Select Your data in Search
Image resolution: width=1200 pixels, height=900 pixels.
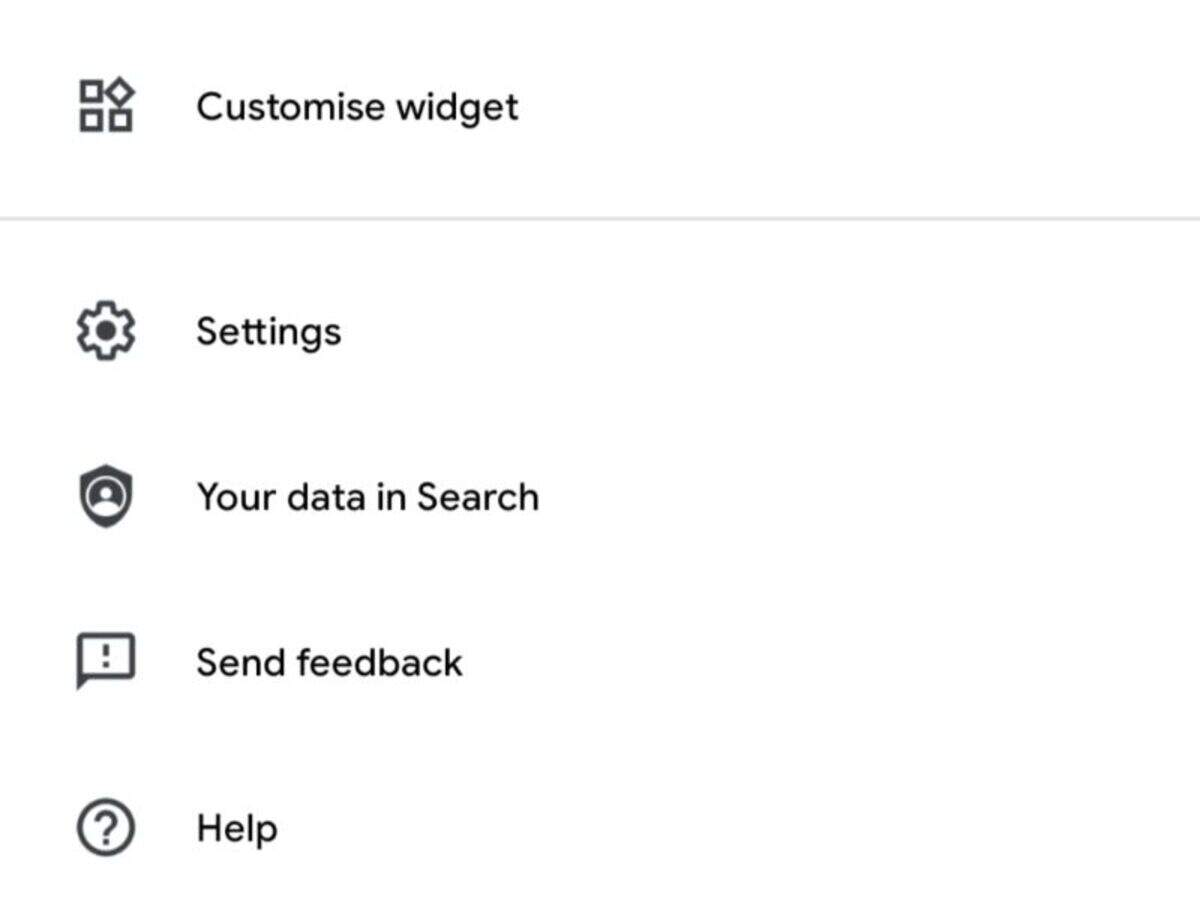(x=367, y=497)
